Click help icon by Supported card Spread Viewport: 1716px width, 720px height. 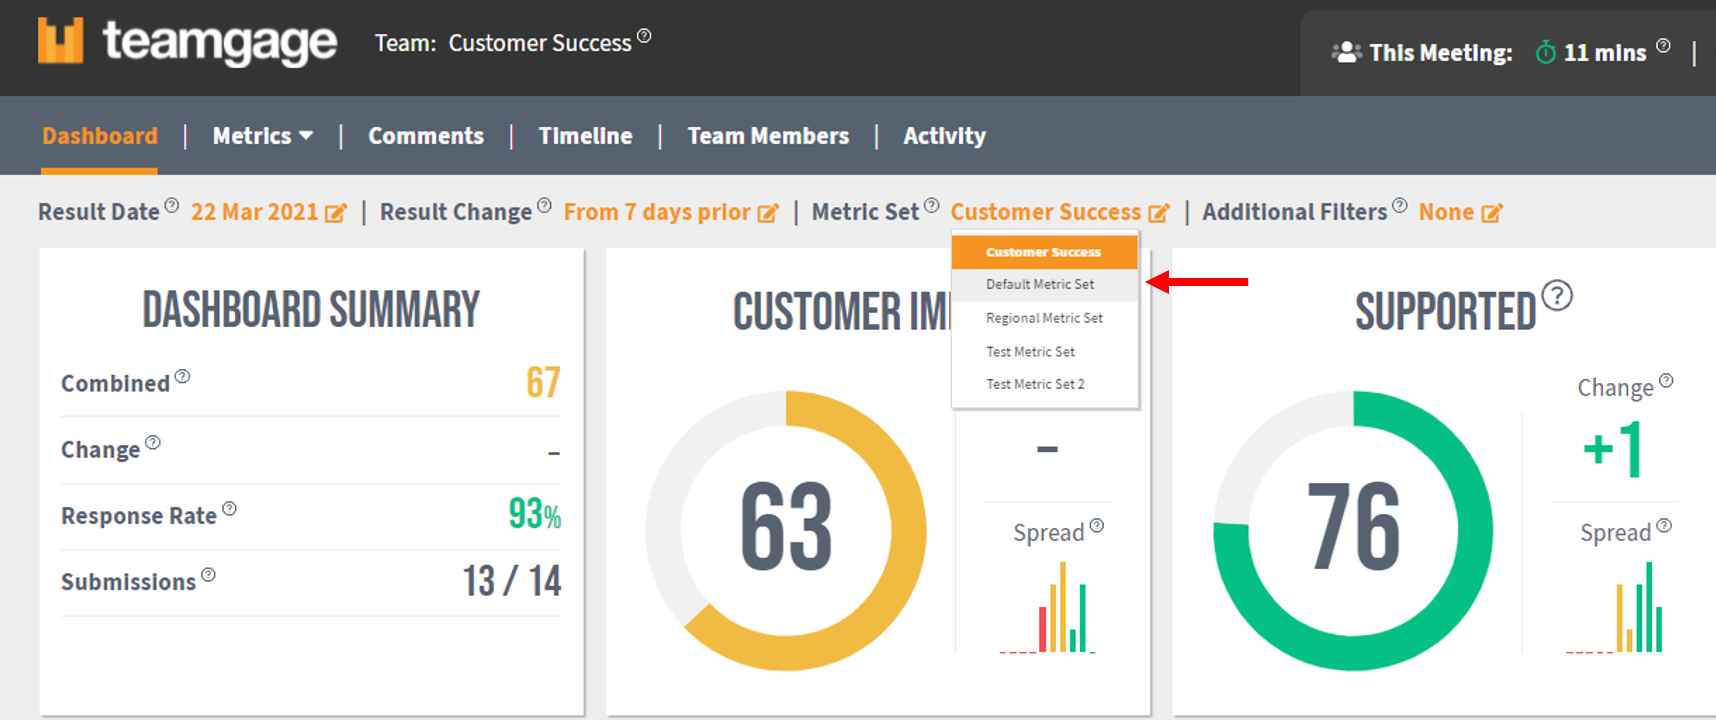click(1664, 526)
